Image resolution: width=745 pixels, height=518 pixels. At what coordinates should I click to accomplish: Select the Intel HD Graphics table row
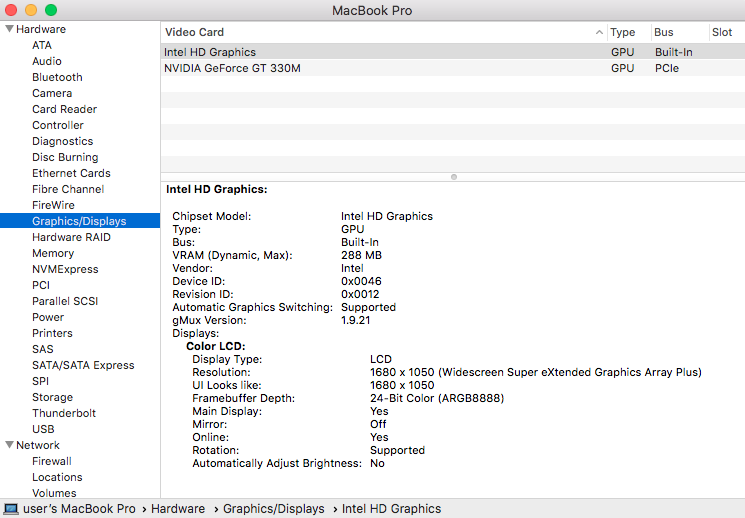pos(453,52)
